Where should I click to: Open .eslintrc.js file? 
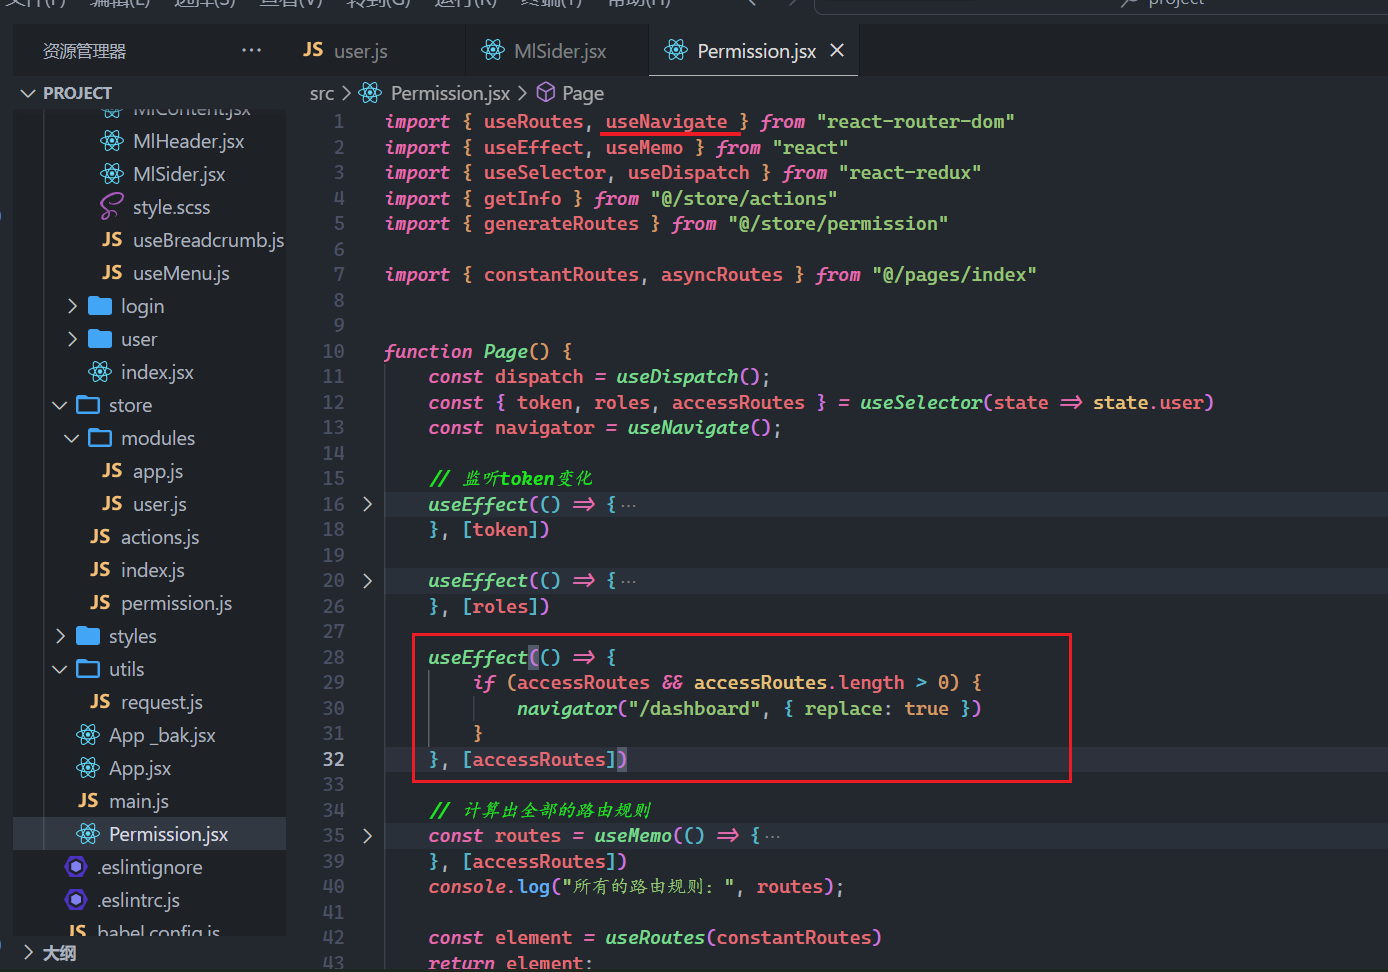click(x=138, y=900)
